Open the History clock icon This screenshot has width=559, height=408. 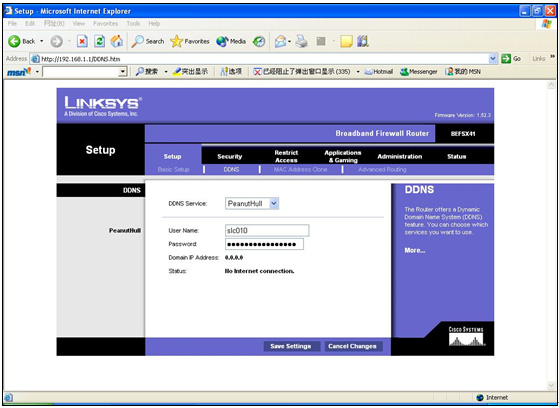259,42
